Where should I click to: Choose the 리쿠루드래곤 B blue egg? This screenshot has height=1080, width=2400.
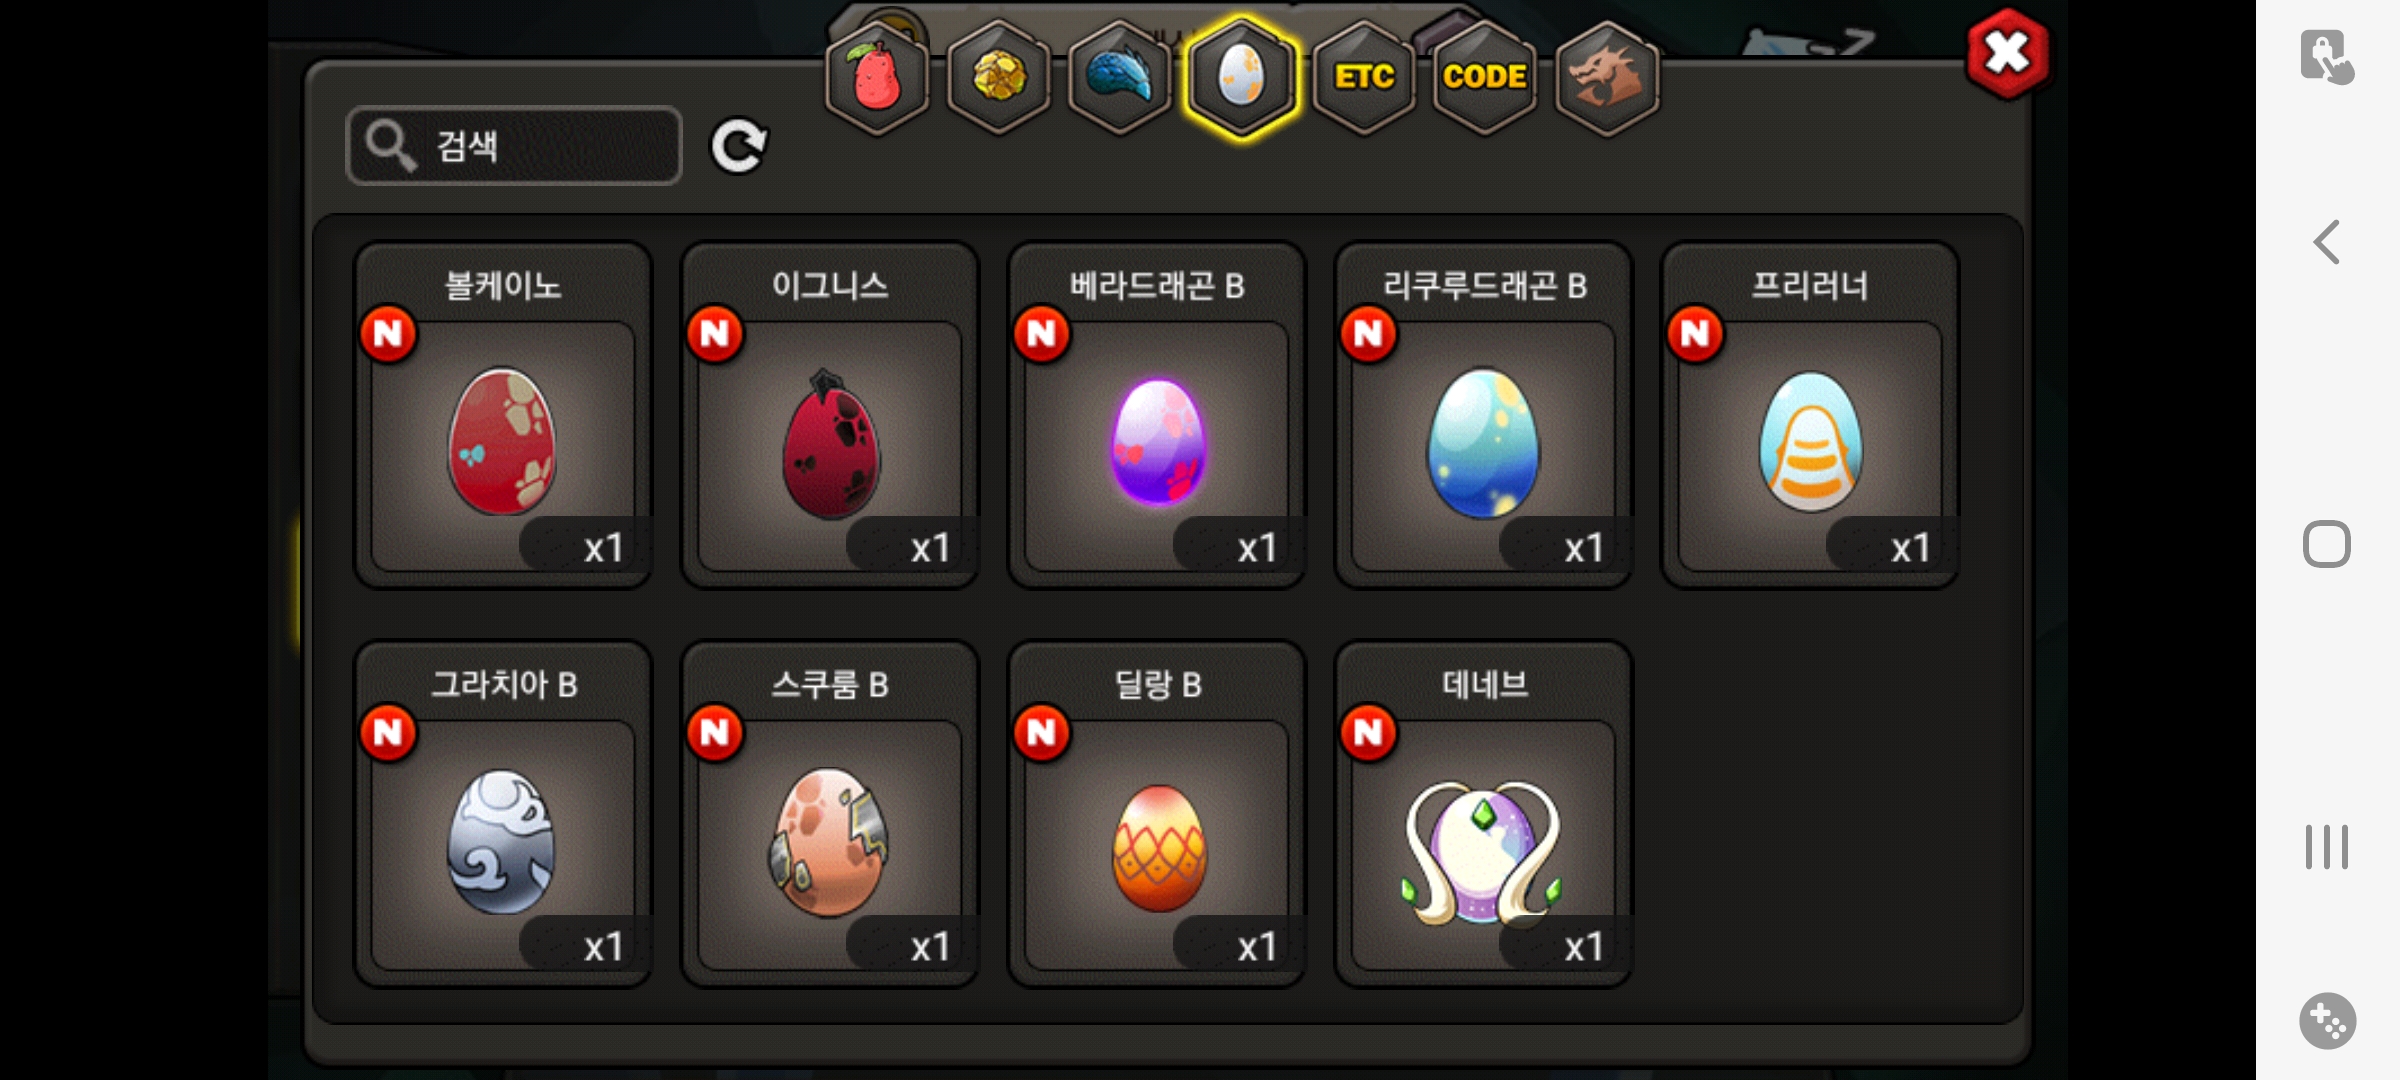1484,415
